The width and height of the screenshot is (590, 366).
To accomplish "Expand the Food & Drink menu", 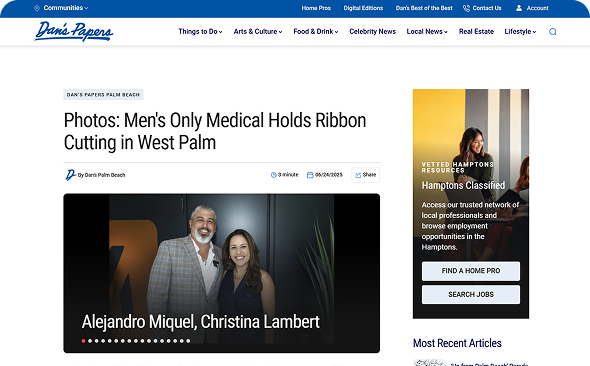I will (x=316, y=32).
